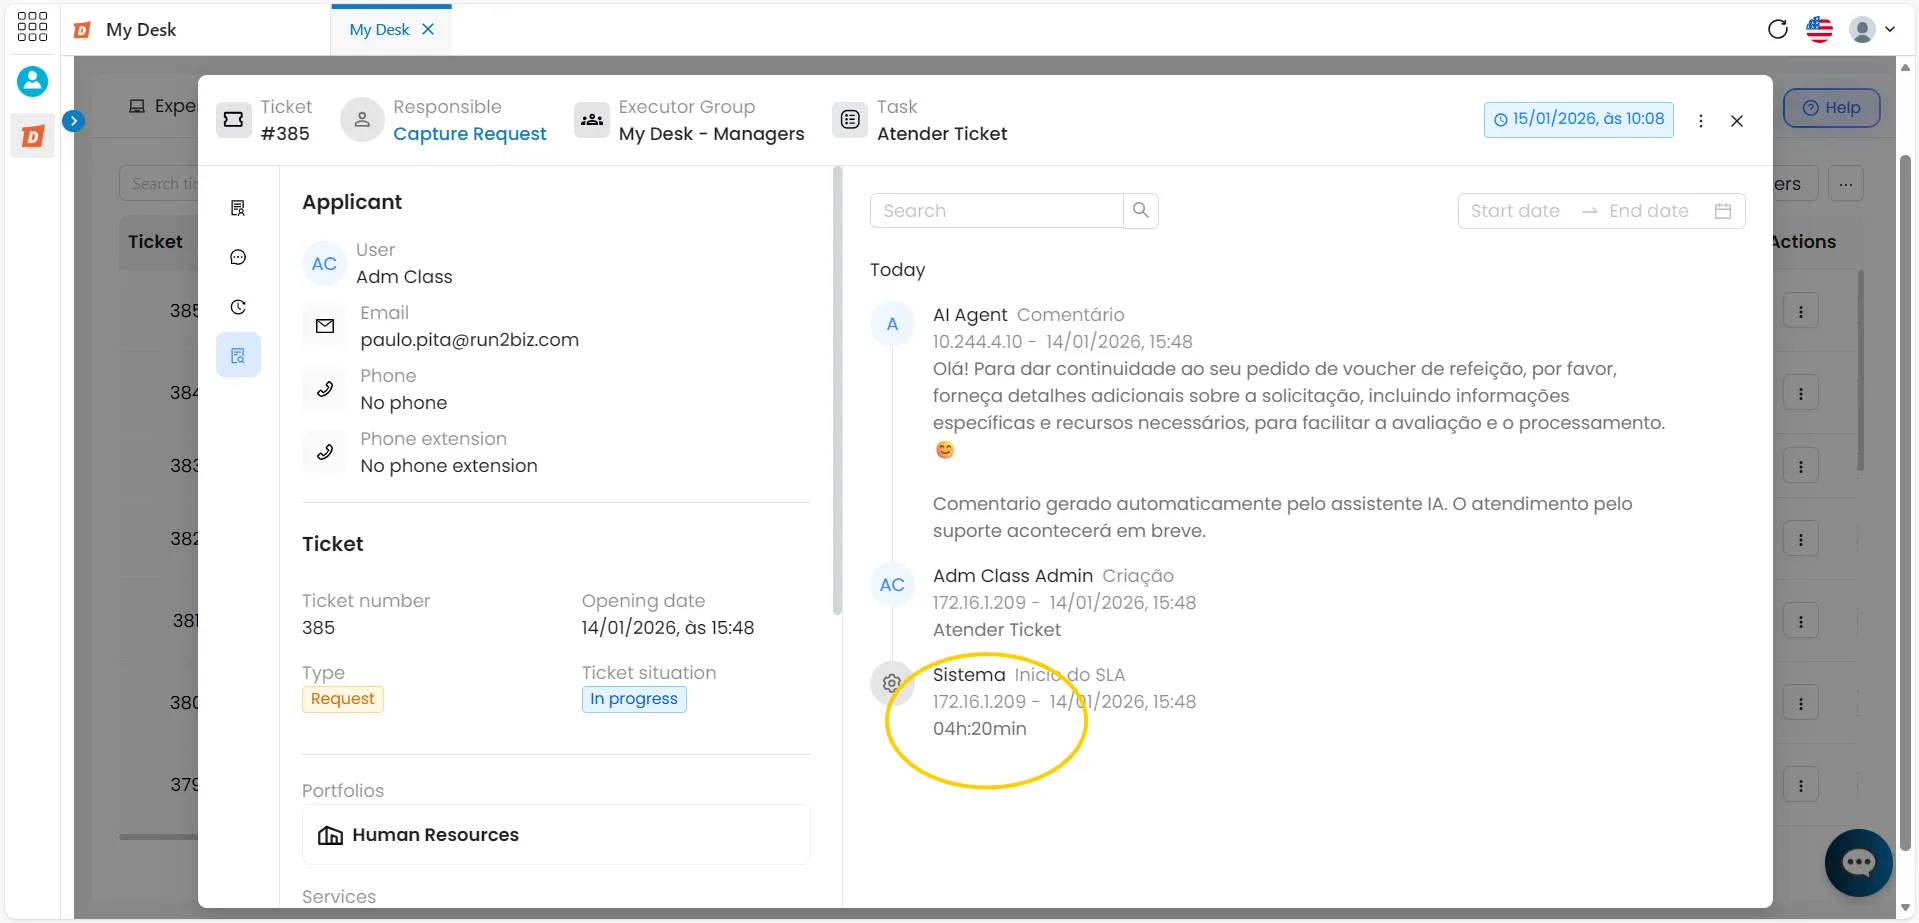Click the deadline 15/01/2026 às 10:08 badge
The image size is (1919, 923).
(1578, 119)
